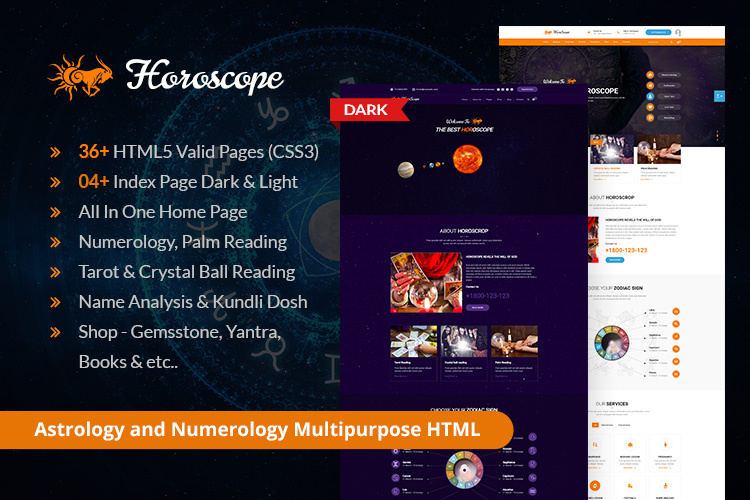Select topmost orange circle icon in light hero
The height and width of the screenshot is (500, 750).
(651, 74)
